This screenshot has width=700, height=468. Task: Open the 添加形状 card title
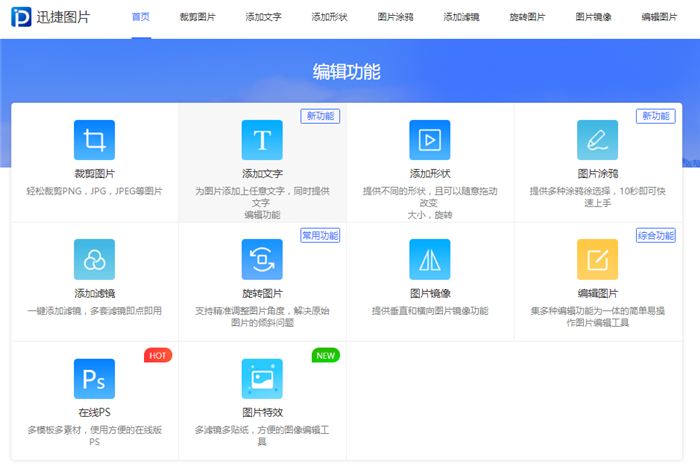coord(430,174)
